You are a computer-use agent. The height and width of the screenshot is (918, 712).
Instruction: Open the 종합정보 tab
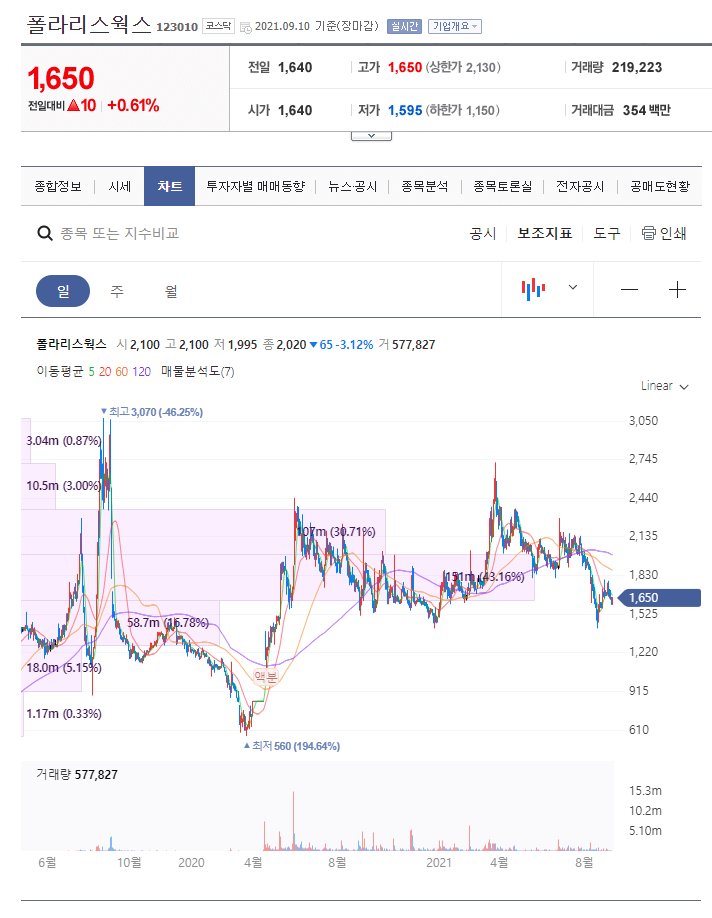[57, 186]
